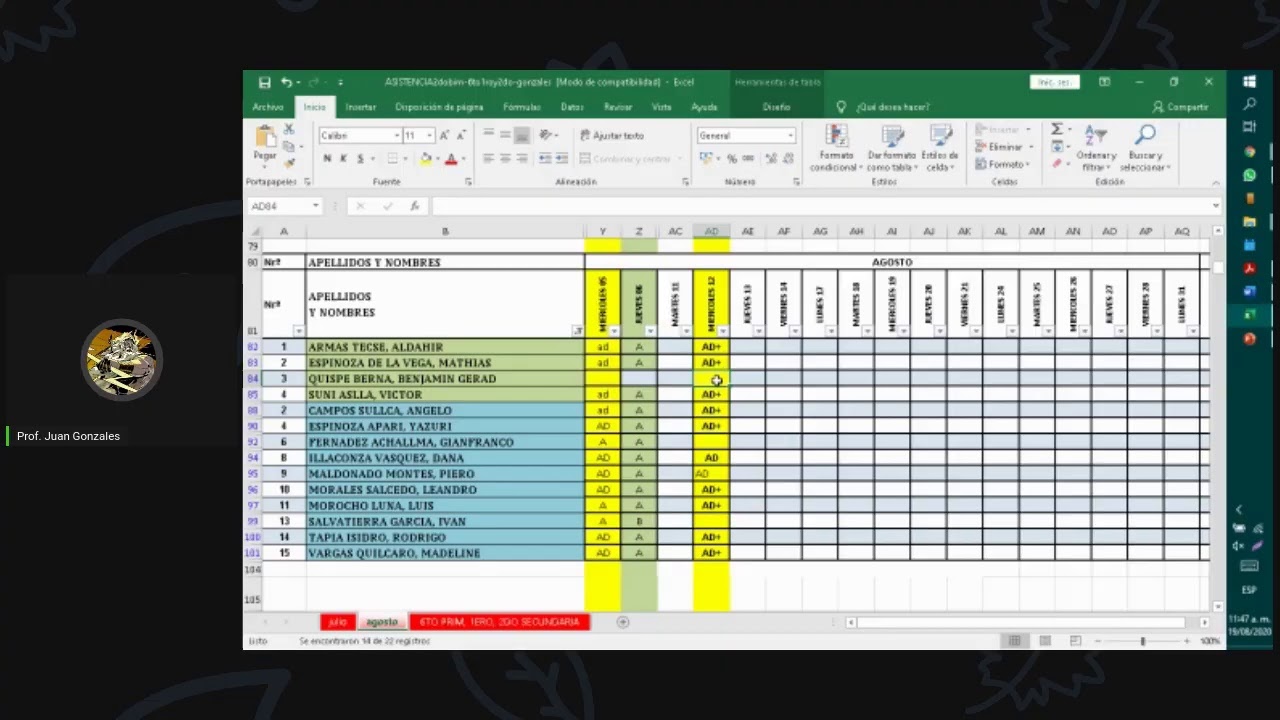1280x720 pixels.
Task: Open the Archivo tab
Action: [x=268, y=107]
